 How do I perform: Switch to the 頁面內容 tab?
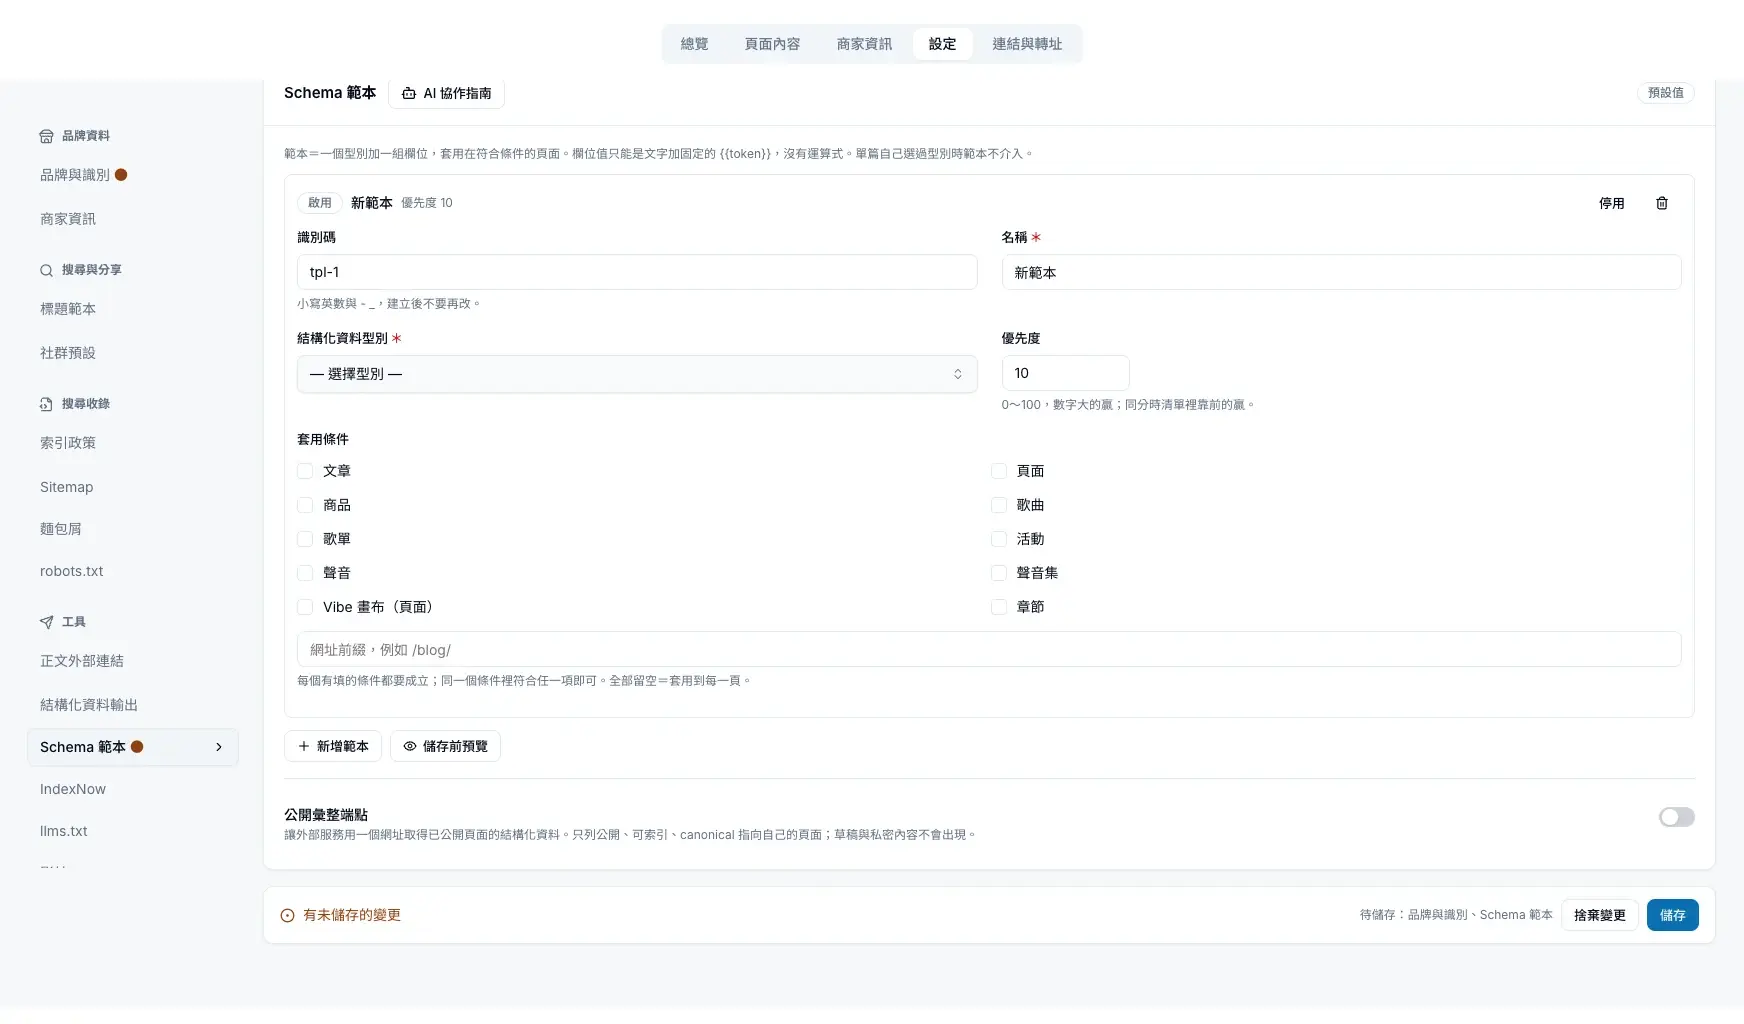(772, 44)
